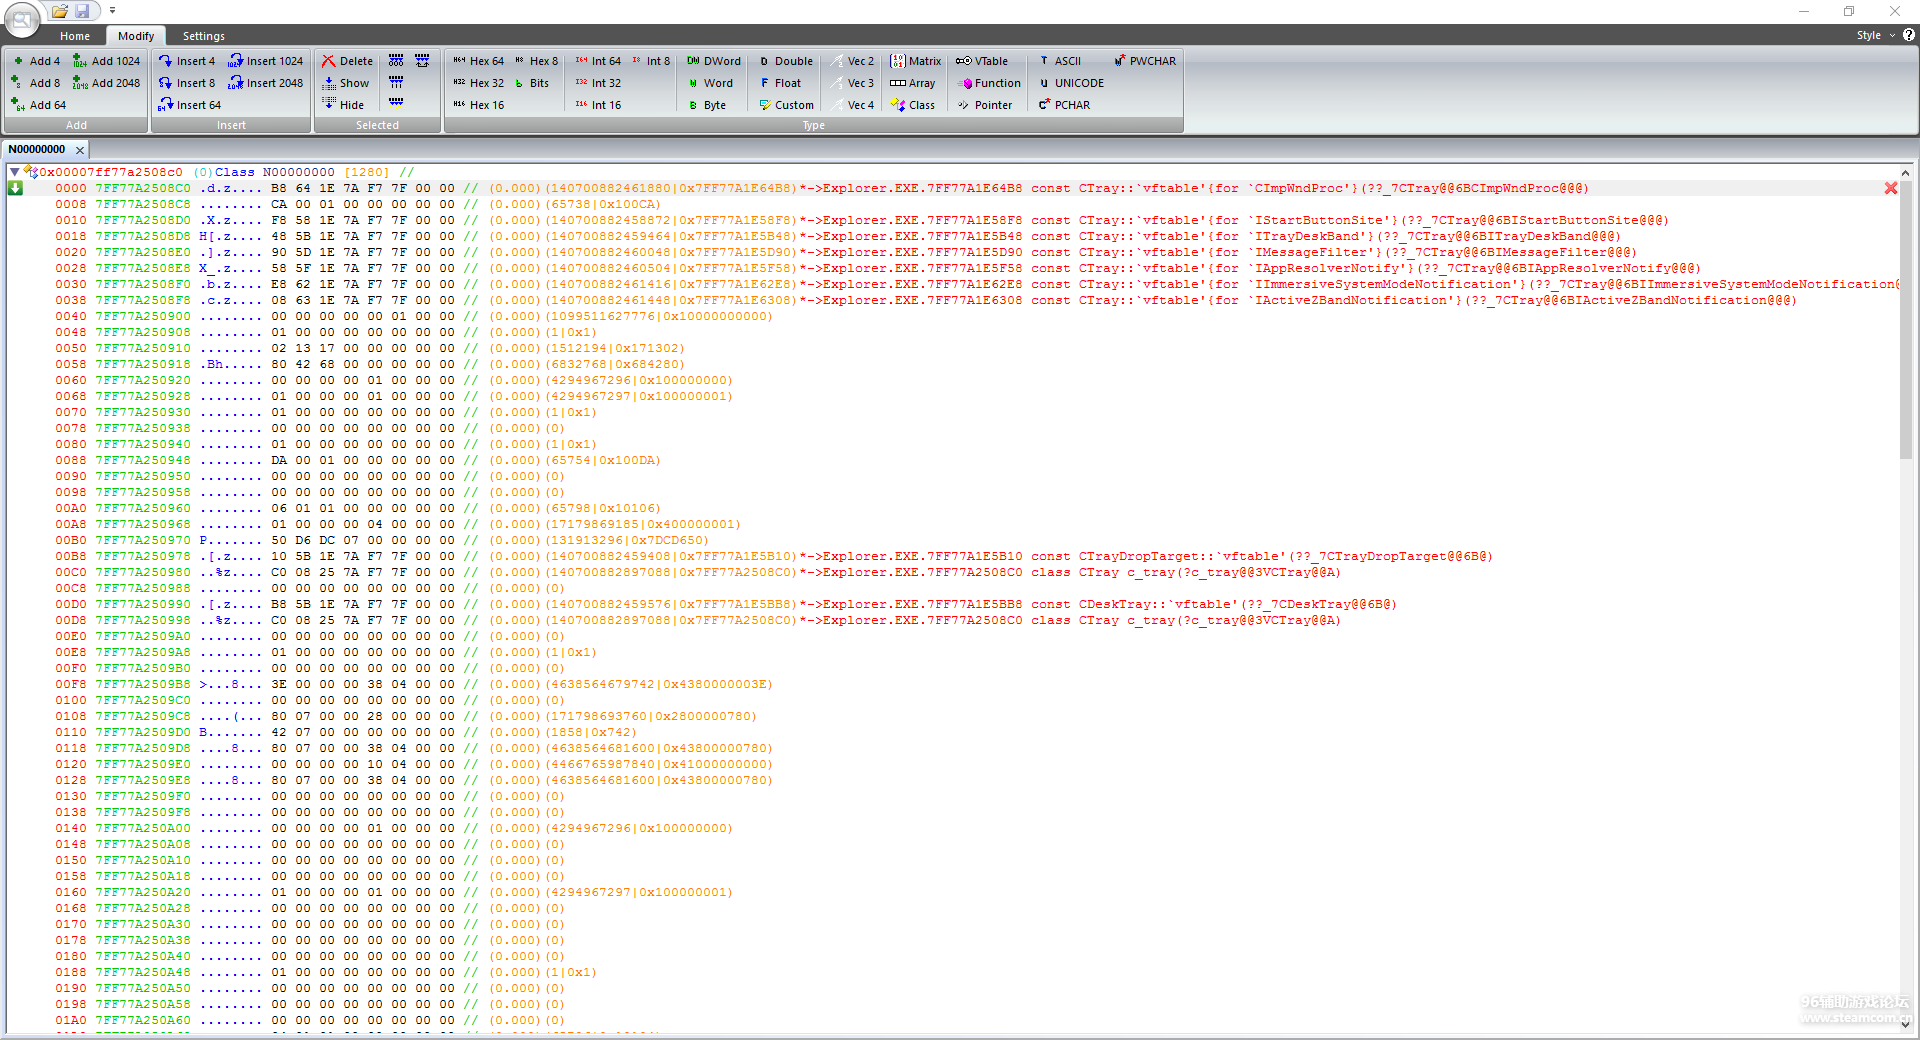Viewport: 1920px width, 1040px height.
Task: Click the red X on first row
Action: [1890, 188]
